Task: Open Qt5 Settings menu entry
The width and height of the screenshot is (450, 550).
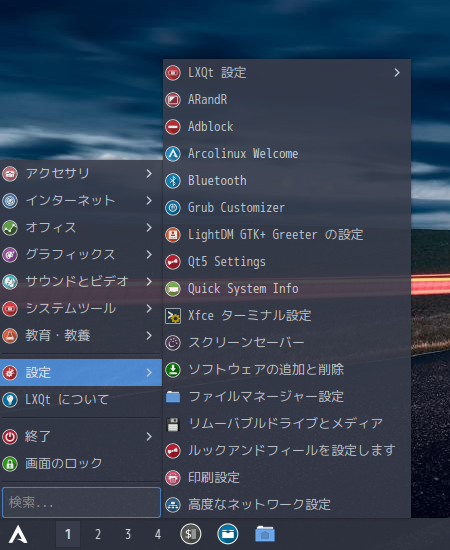Action: 287,262
